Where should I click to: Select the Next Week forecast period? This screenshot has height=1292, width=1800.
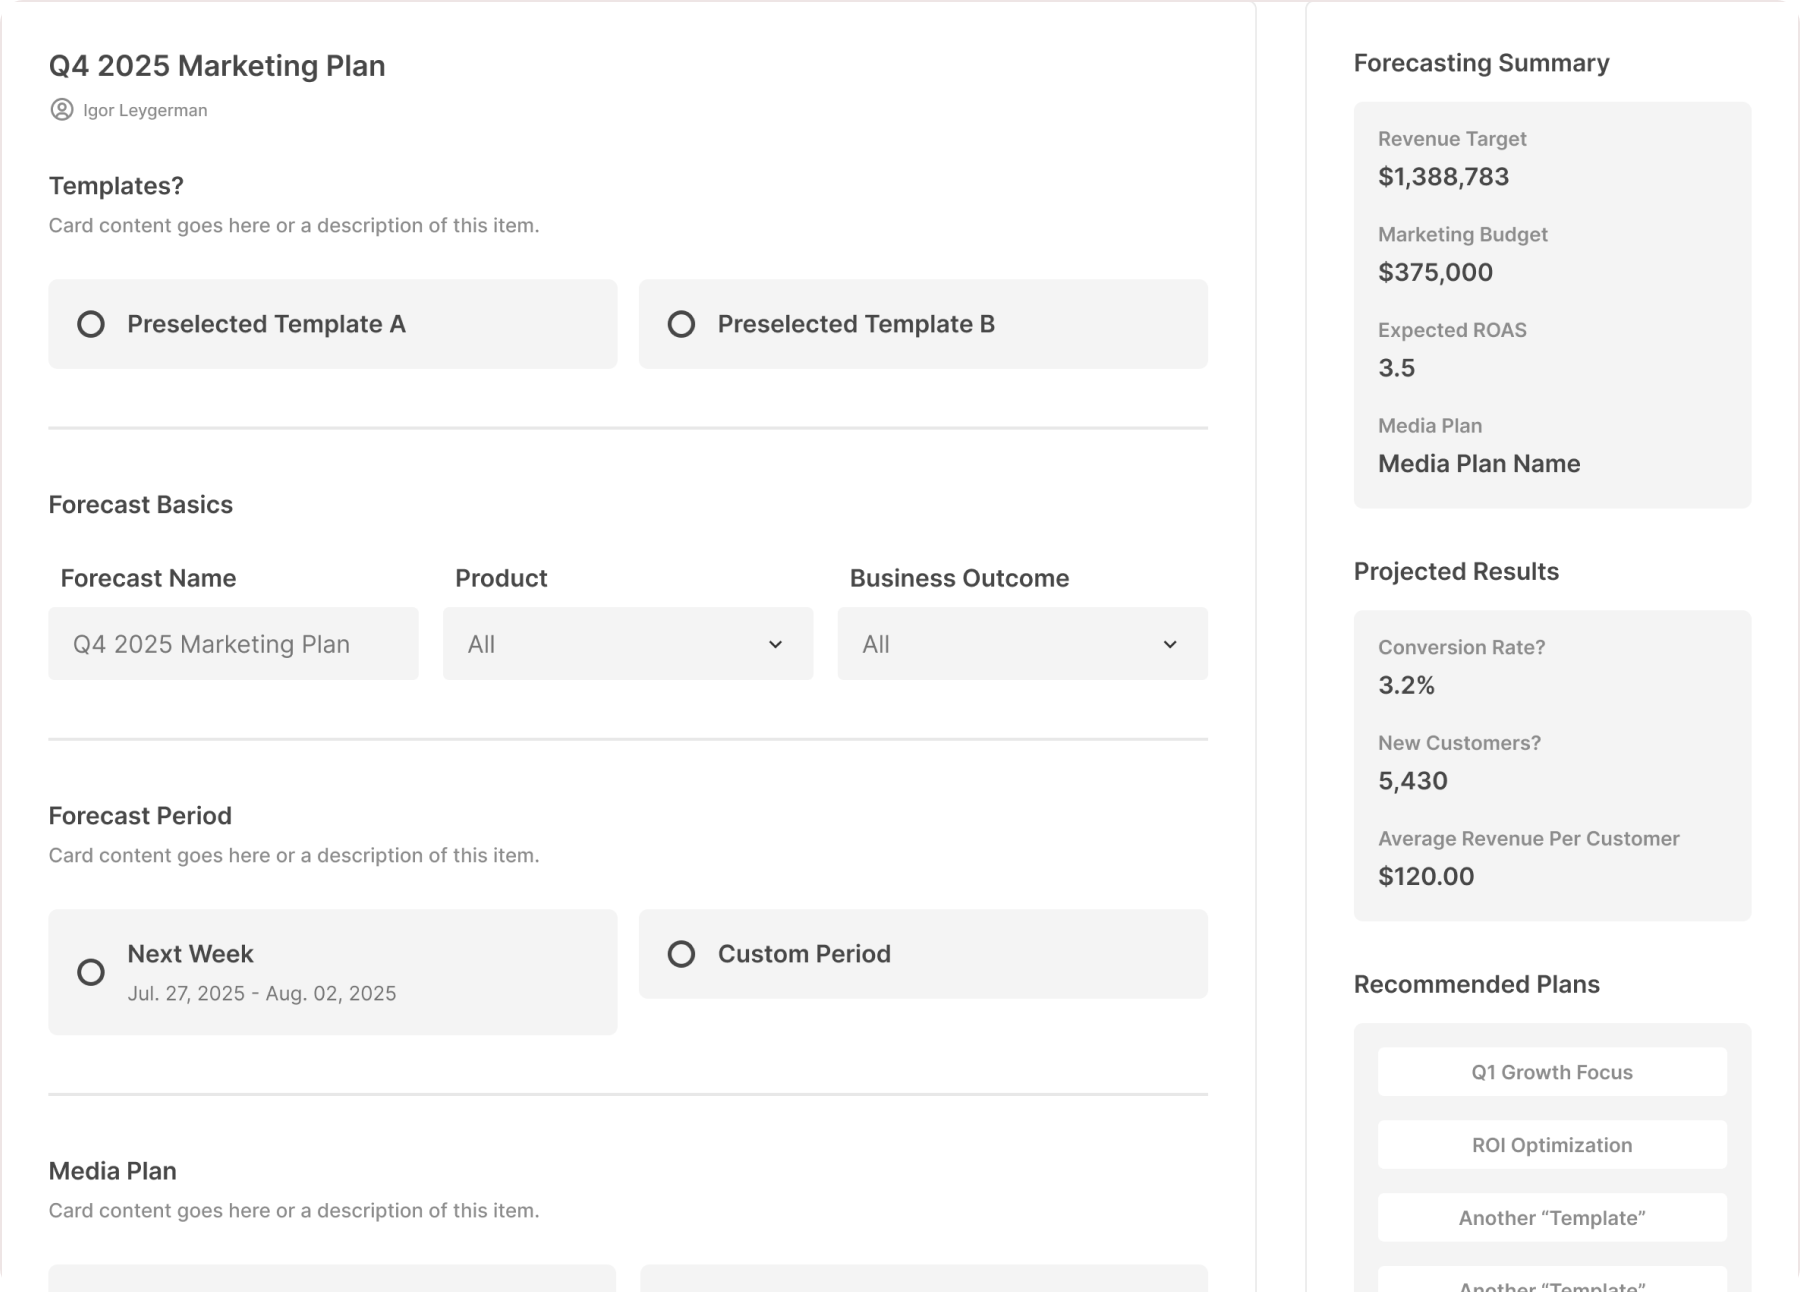[91, 972]
